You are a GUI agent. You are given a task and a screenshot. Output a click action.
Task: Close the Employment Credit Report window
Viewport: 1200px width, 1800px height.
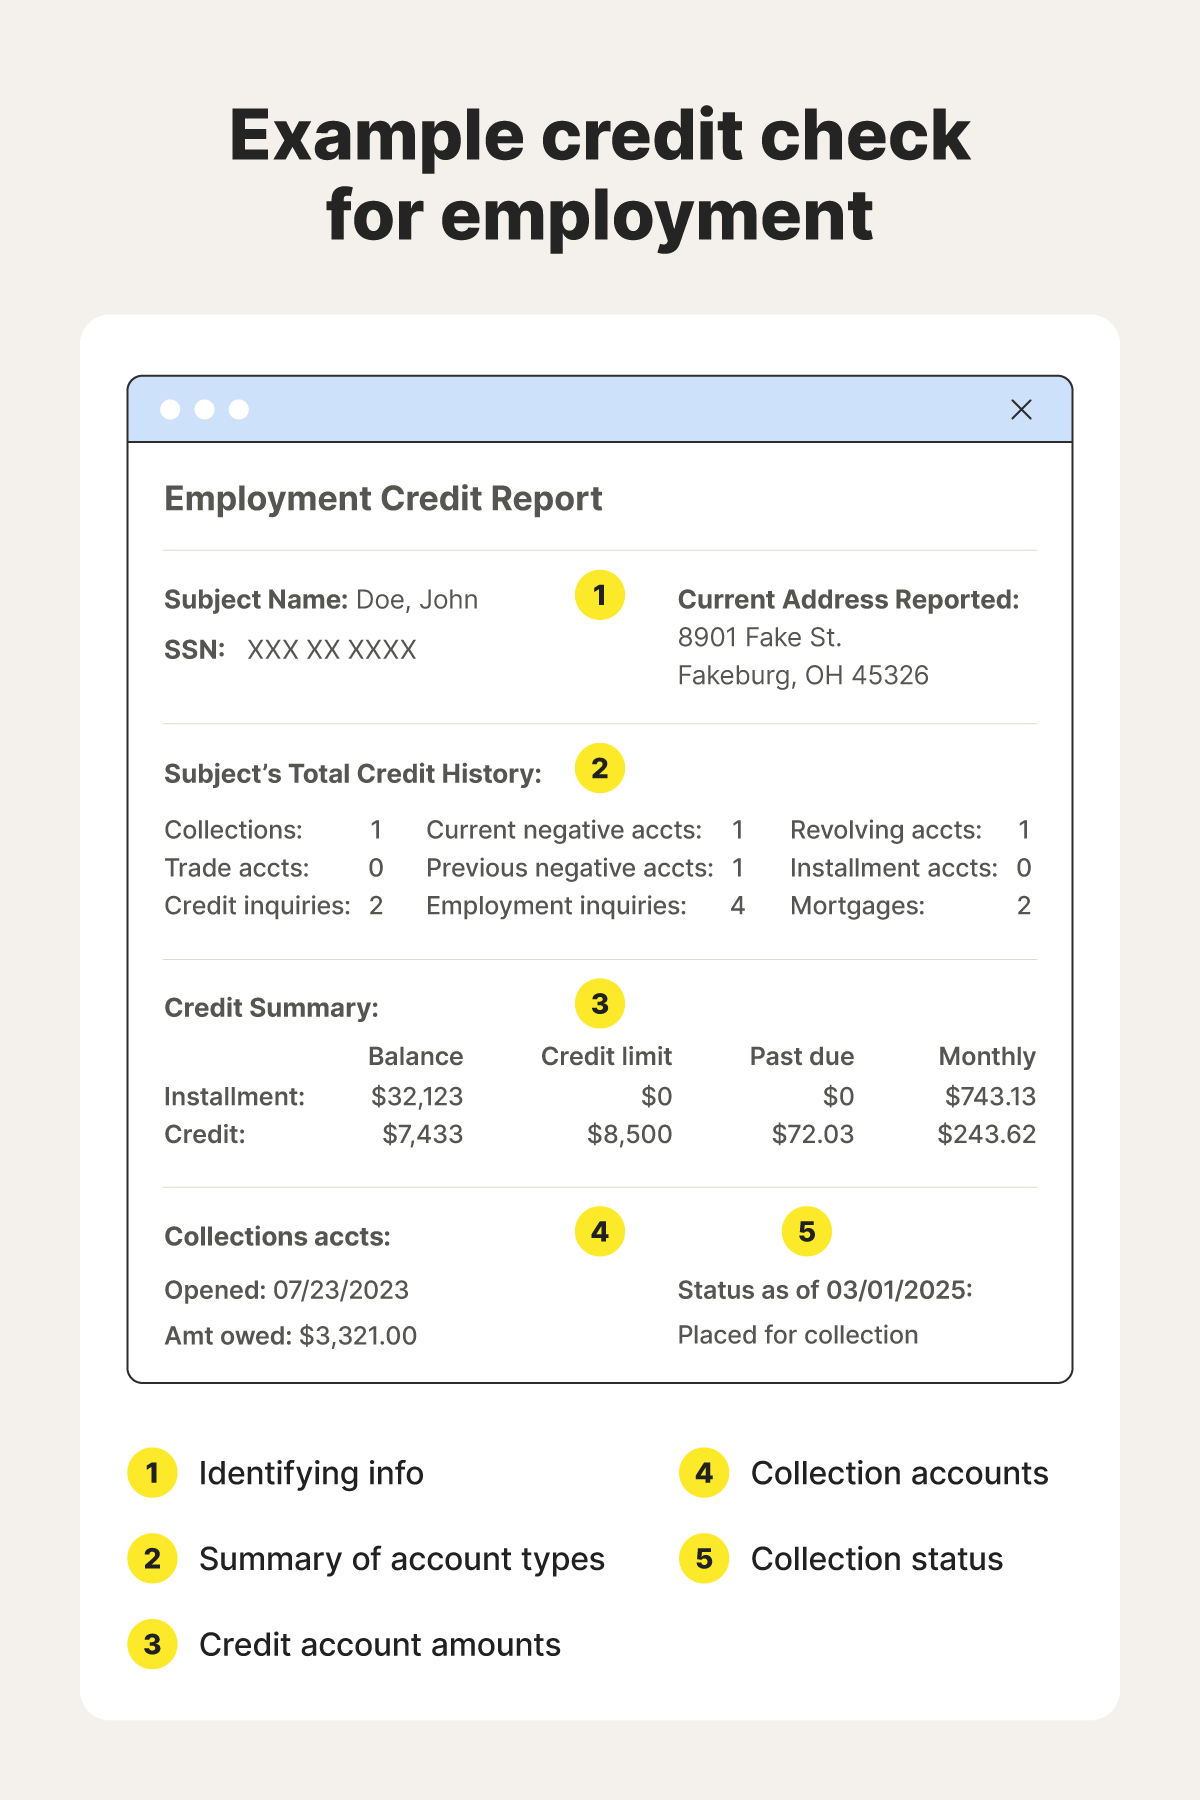1021,410
